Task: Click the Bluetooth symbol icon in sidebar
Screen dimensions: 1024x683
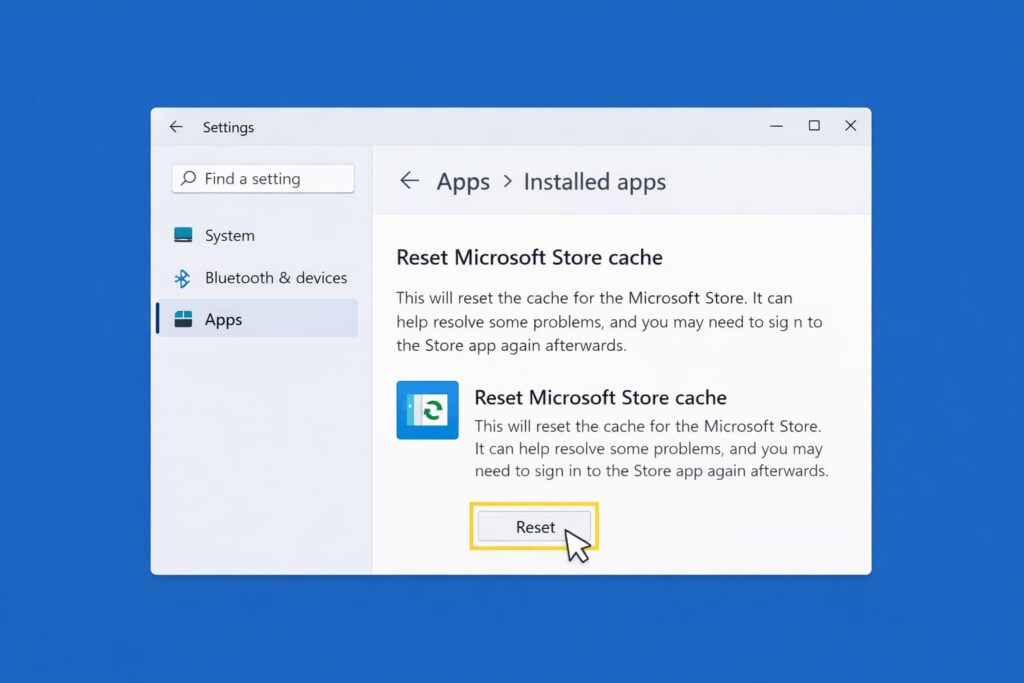Action: (x=182, y=278)
